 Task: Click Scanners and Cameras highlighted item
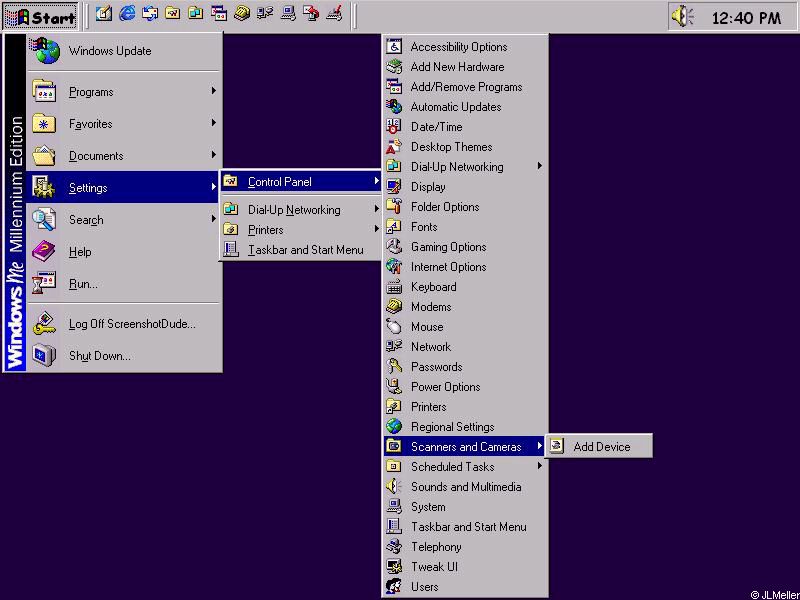(x=465, y=446)
